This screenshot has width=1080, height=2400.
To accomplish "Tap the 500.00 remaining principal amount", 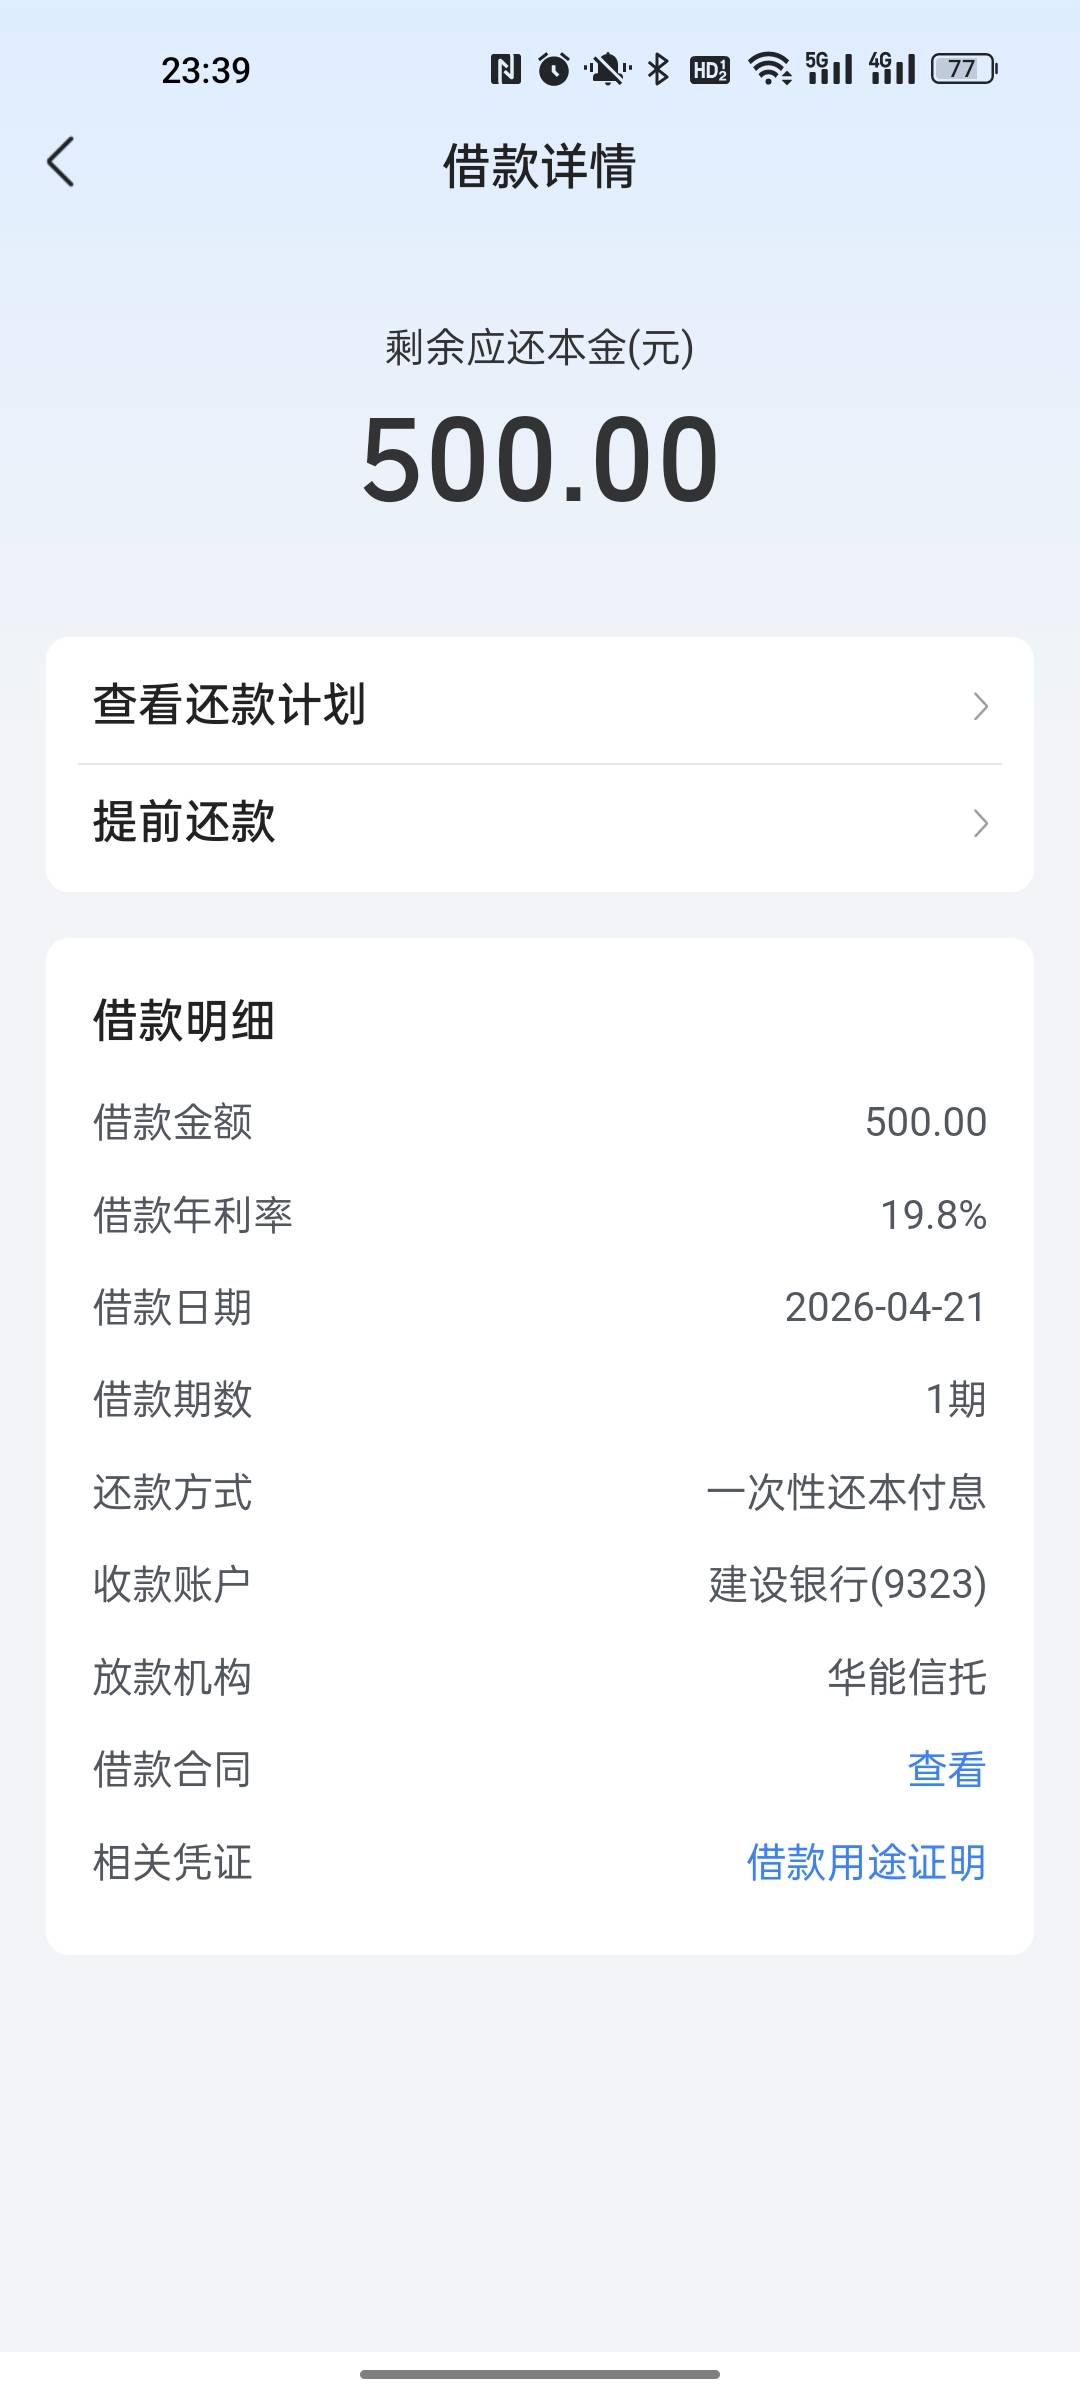I will click(x=540, y=460).
